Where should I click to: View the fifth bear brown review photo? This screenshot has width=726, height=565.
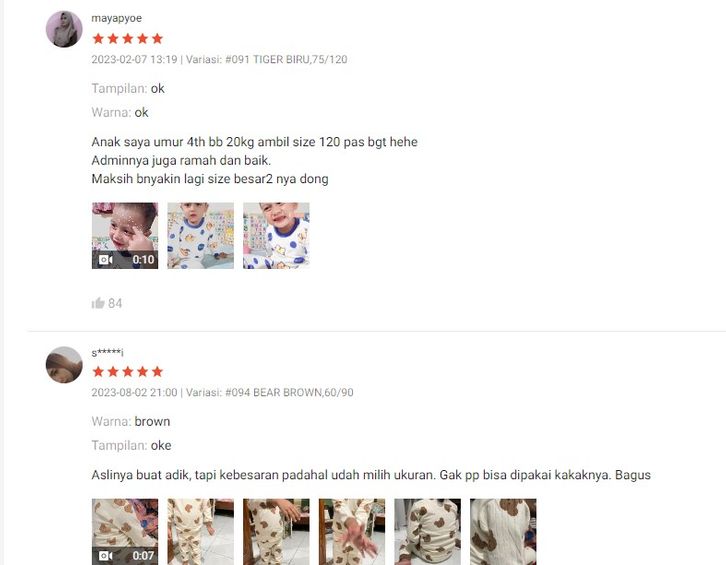click(427, 532)
